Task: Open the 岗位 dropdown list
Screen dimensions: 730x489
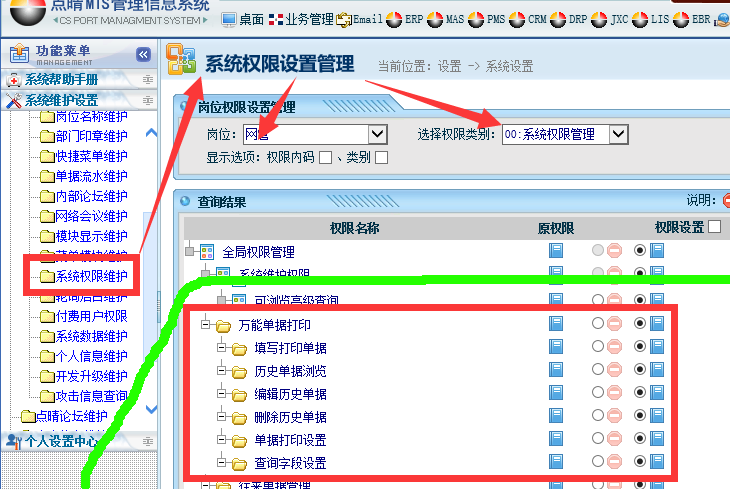Action: point(378,135)
